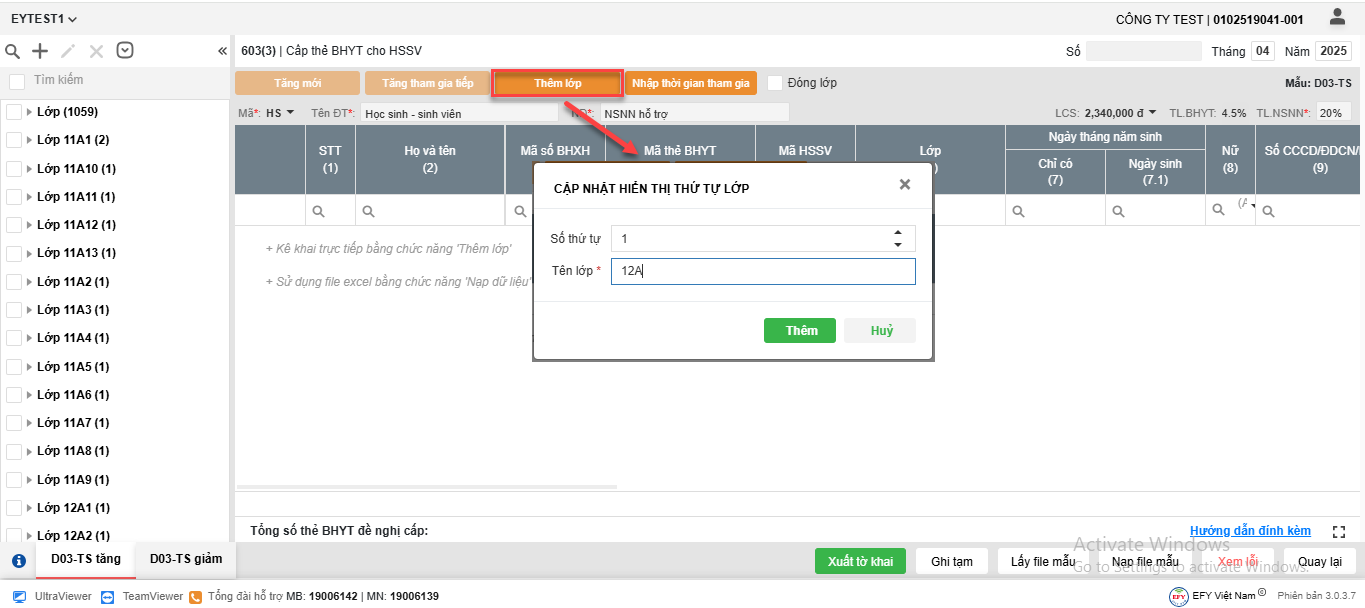Click the Tên lớp input field
Screen dimensions: 1365x608
point(762,271)
